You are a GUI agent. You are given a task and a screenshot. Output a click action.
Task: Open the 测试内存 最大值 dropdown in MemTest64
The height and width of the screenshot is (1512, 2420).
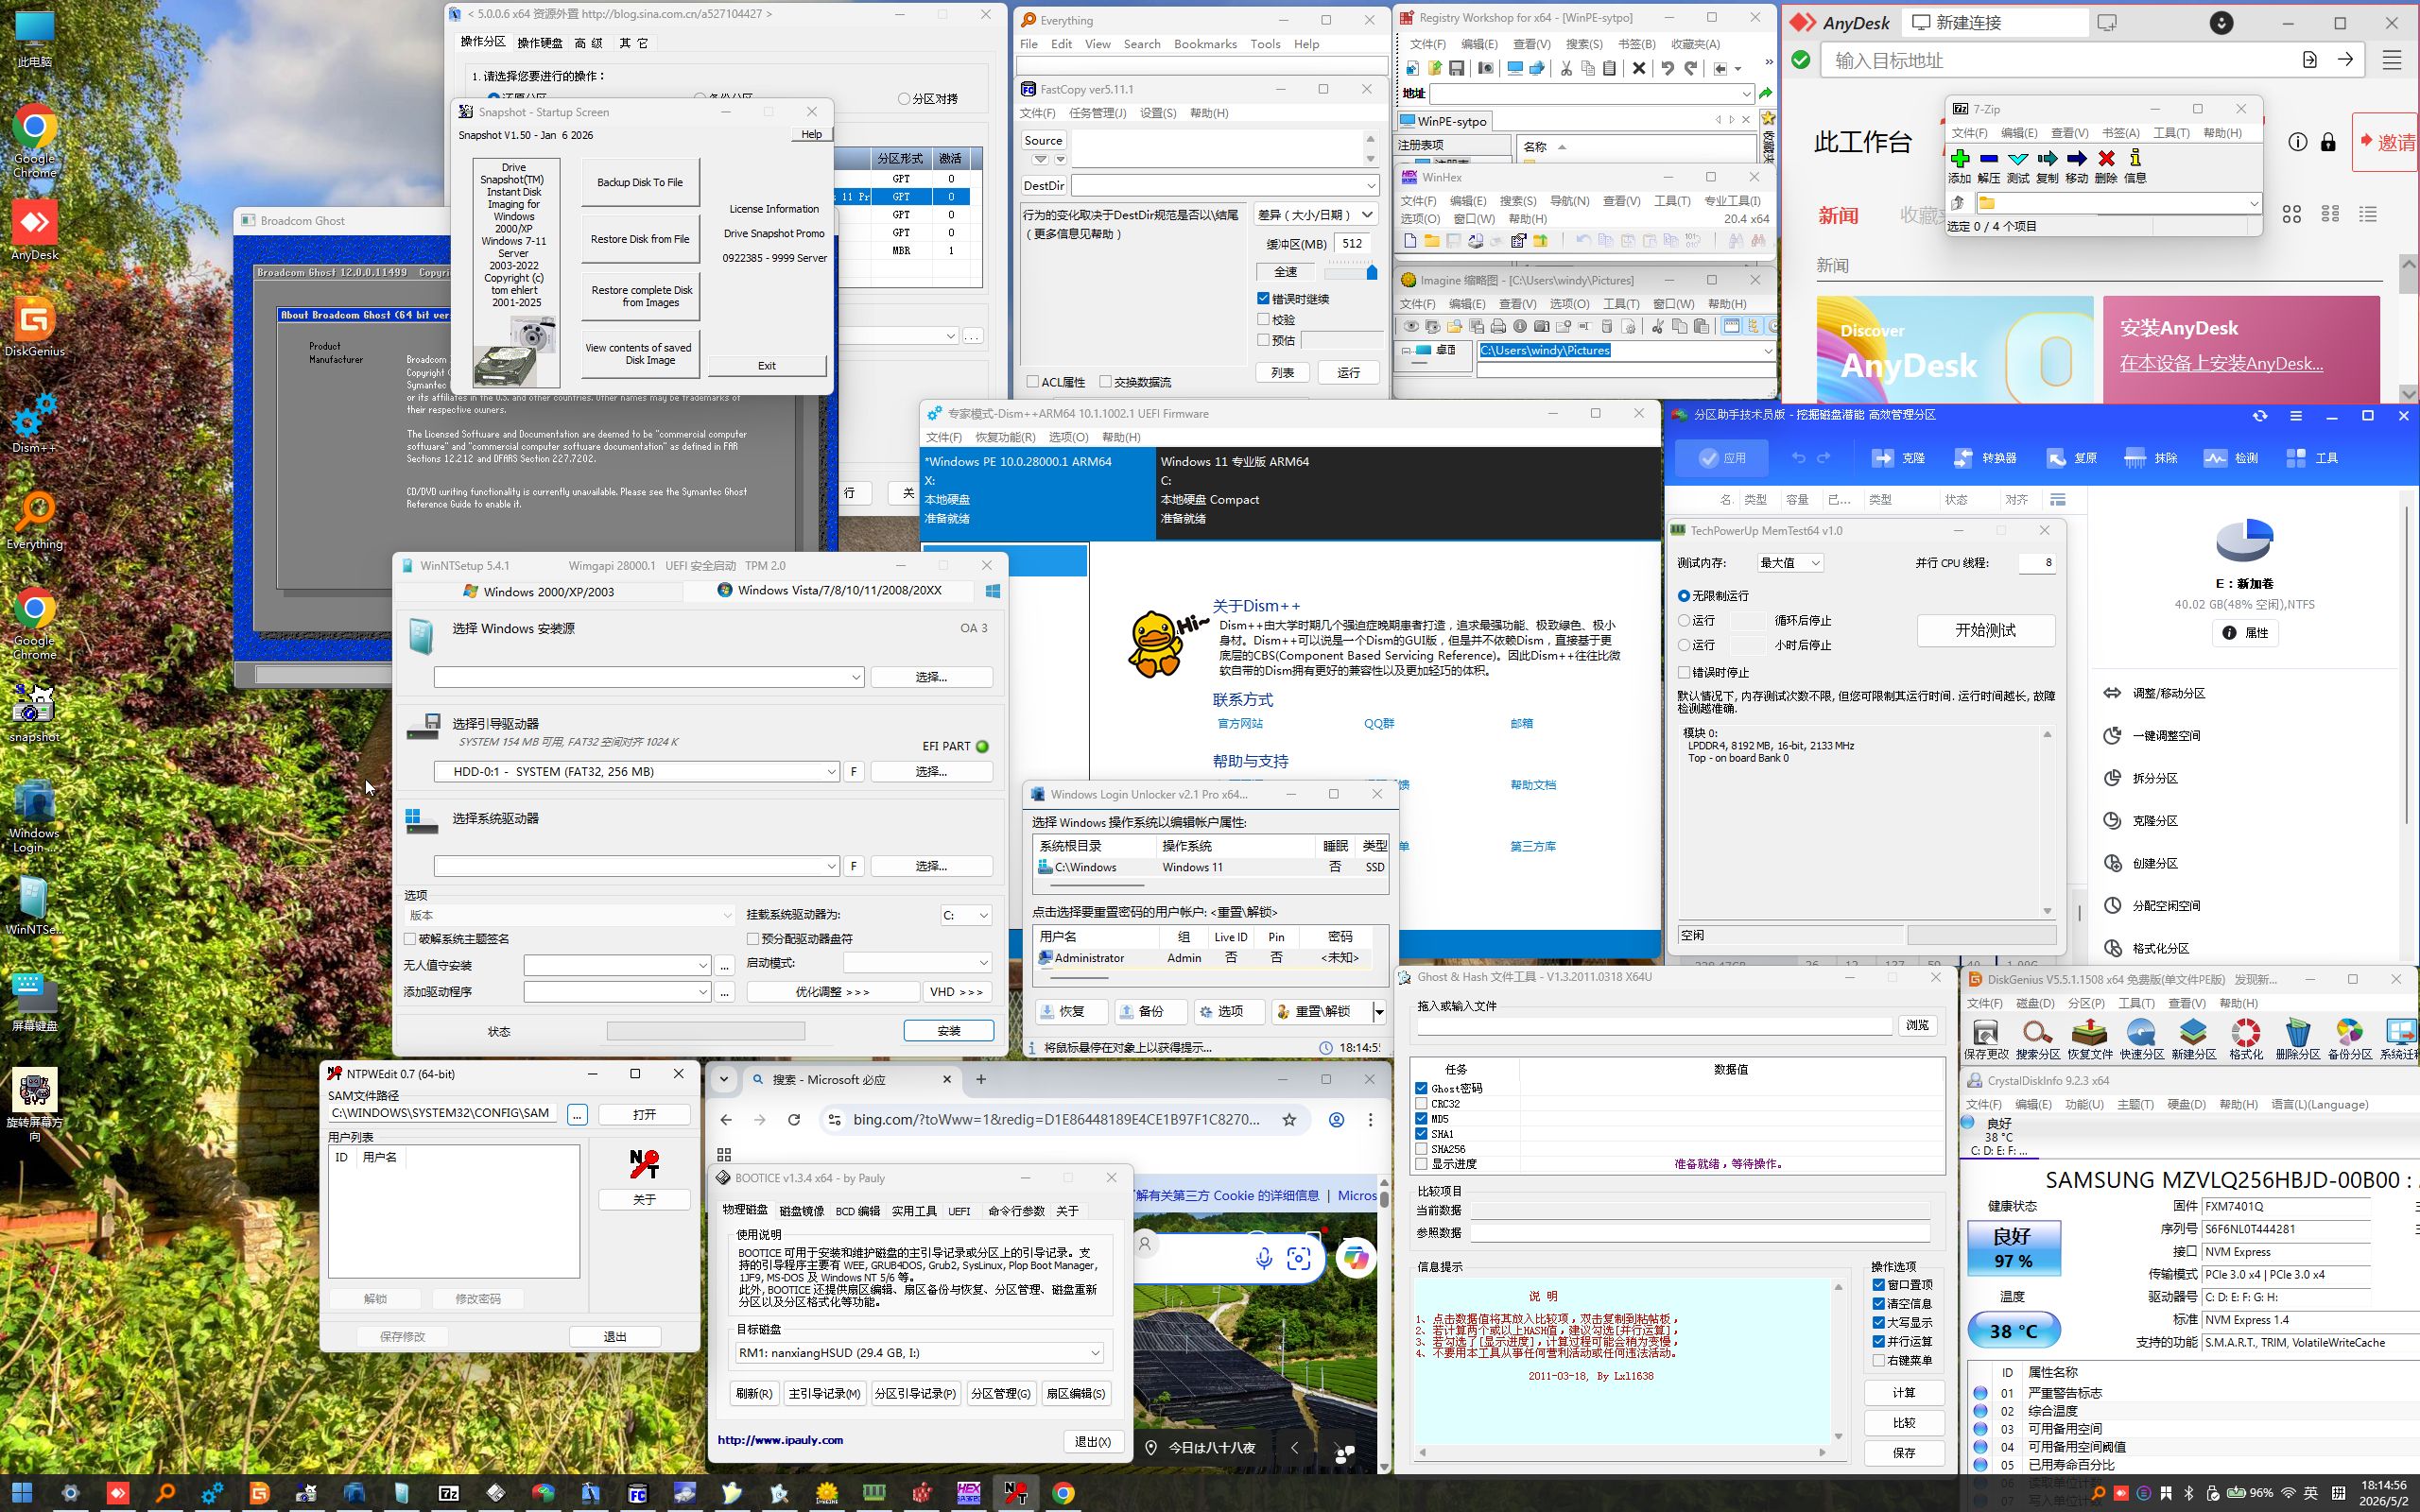1790,563
